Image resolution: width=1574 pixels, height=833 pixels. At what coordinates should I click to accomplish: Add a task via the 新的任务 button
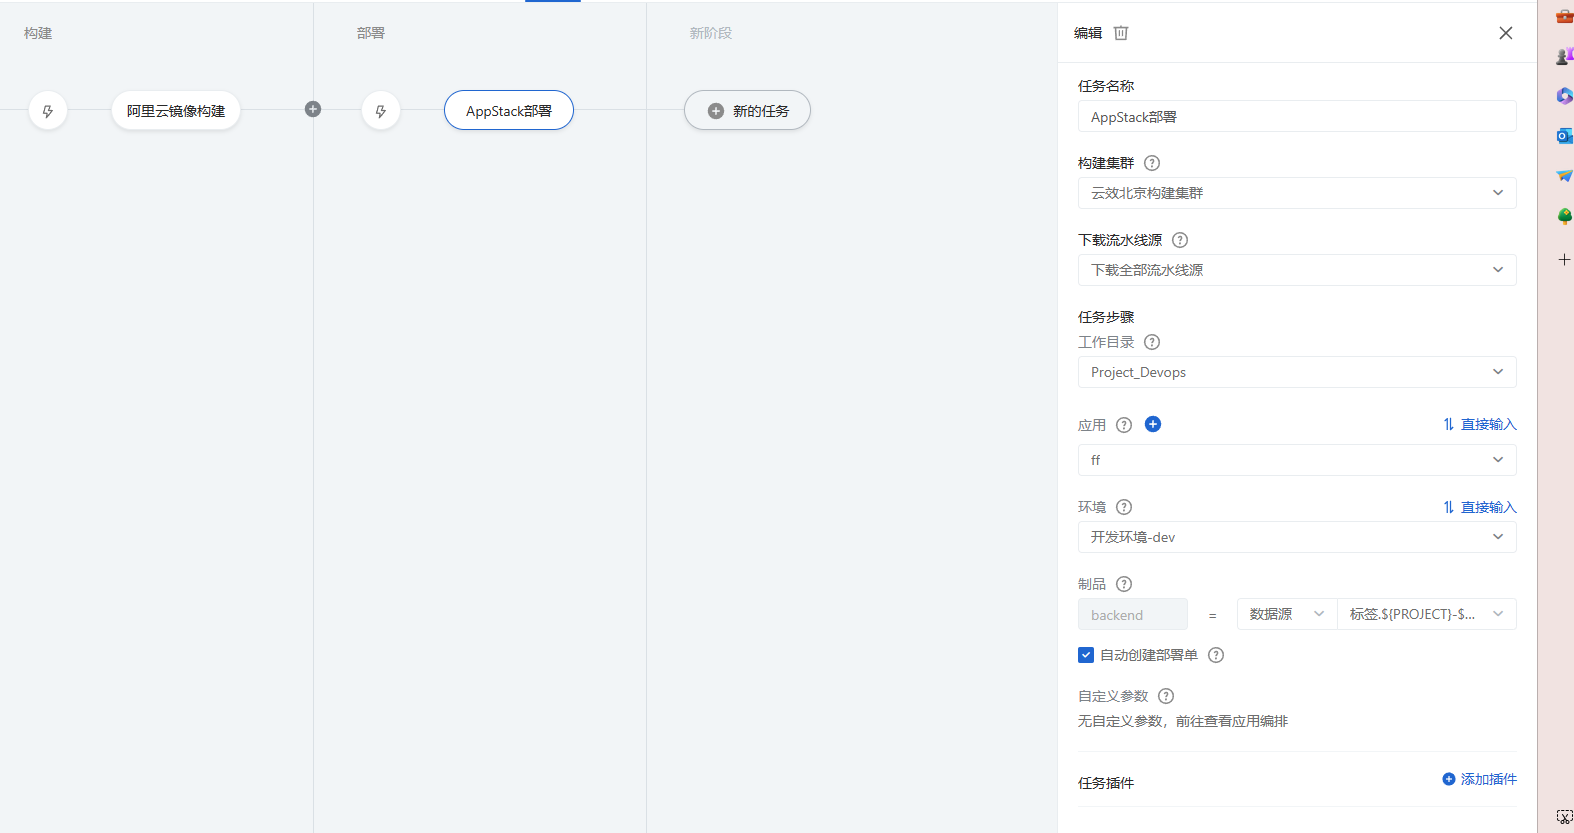point(747,111)
